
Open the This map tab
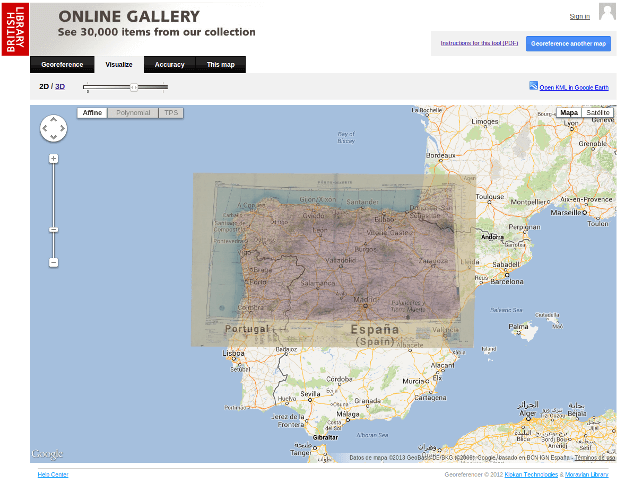[x=220, y=65]
